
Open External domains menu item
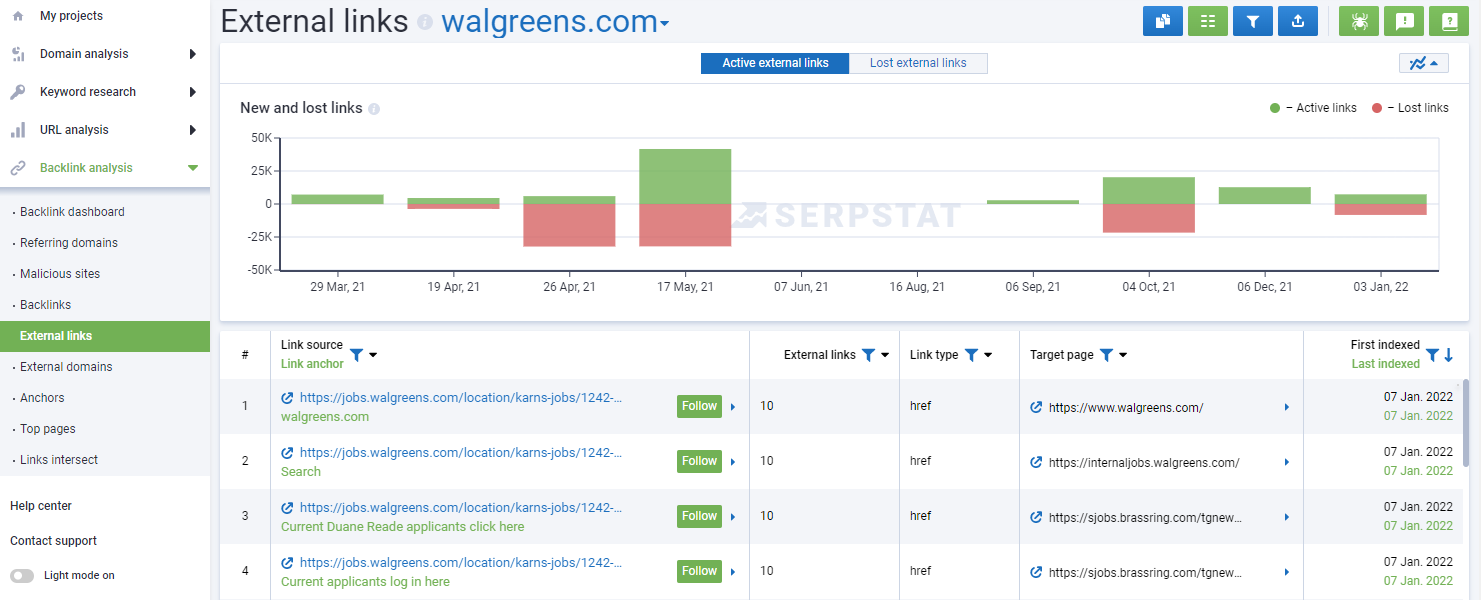66,367
